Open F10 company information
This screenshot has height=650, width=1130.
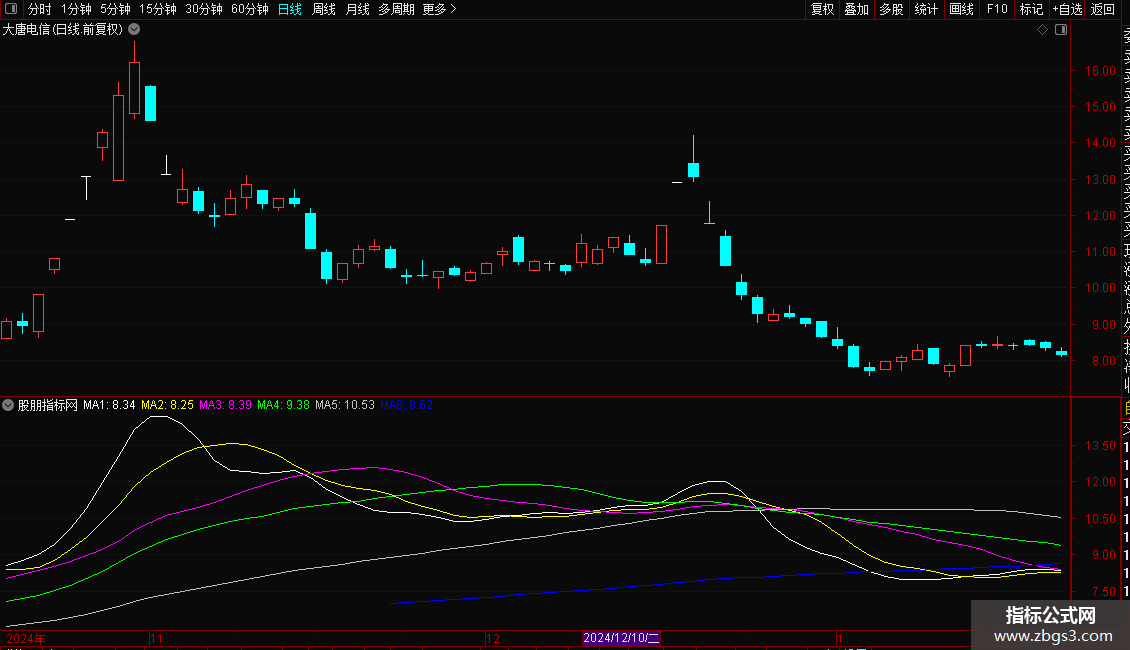click(997, 9)
